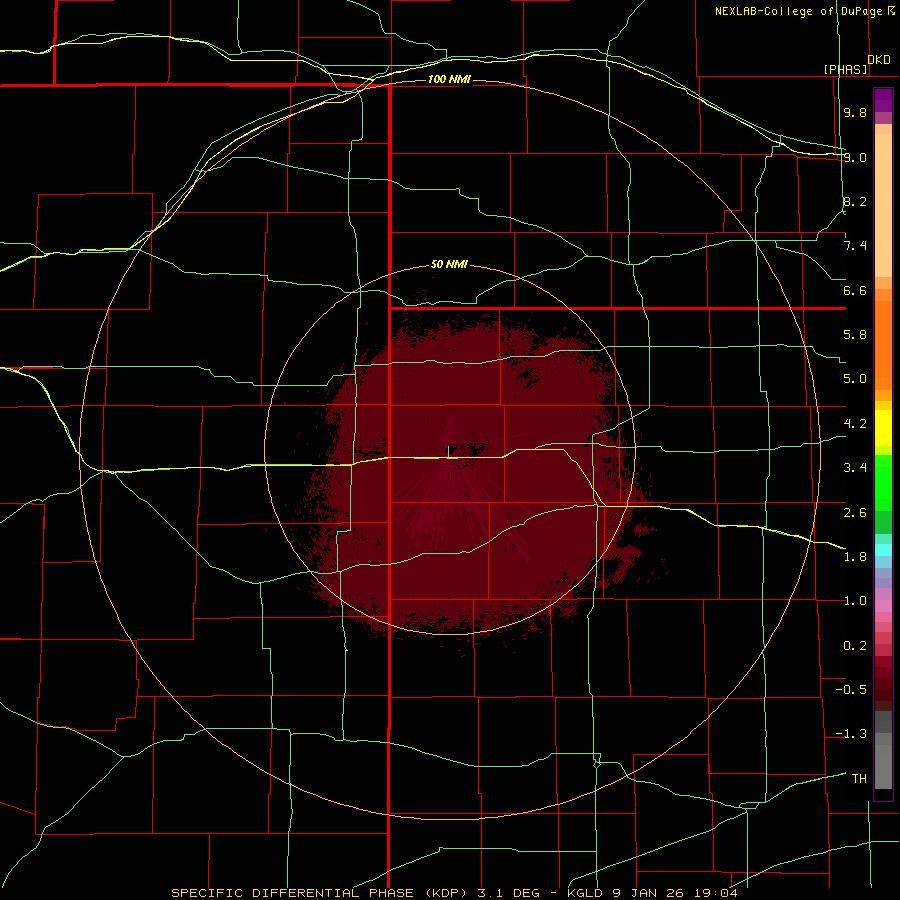The height and width of the screenshot is (900, 900).
Task: Select the 2.6 scale value
Action: [855, 513]
